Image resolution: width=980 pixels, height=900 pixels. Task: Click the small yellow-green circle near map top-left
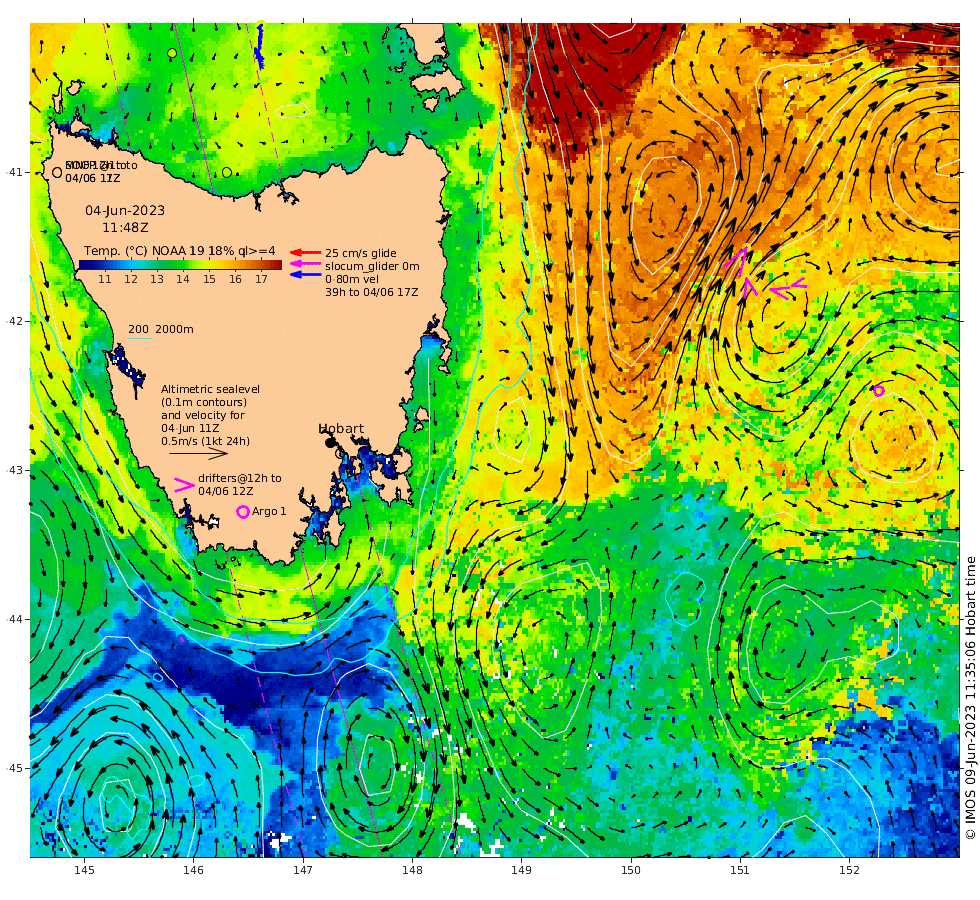click(x=172, y=53)
